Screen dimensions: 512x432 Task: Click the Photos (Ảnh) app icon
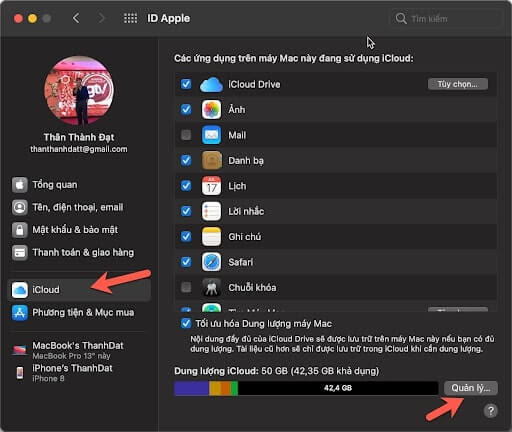click(x=211, y=109)
